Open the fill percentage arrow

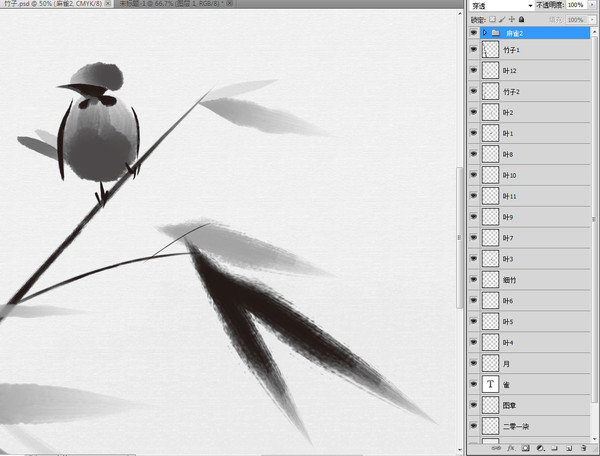(x=592, y=20)
